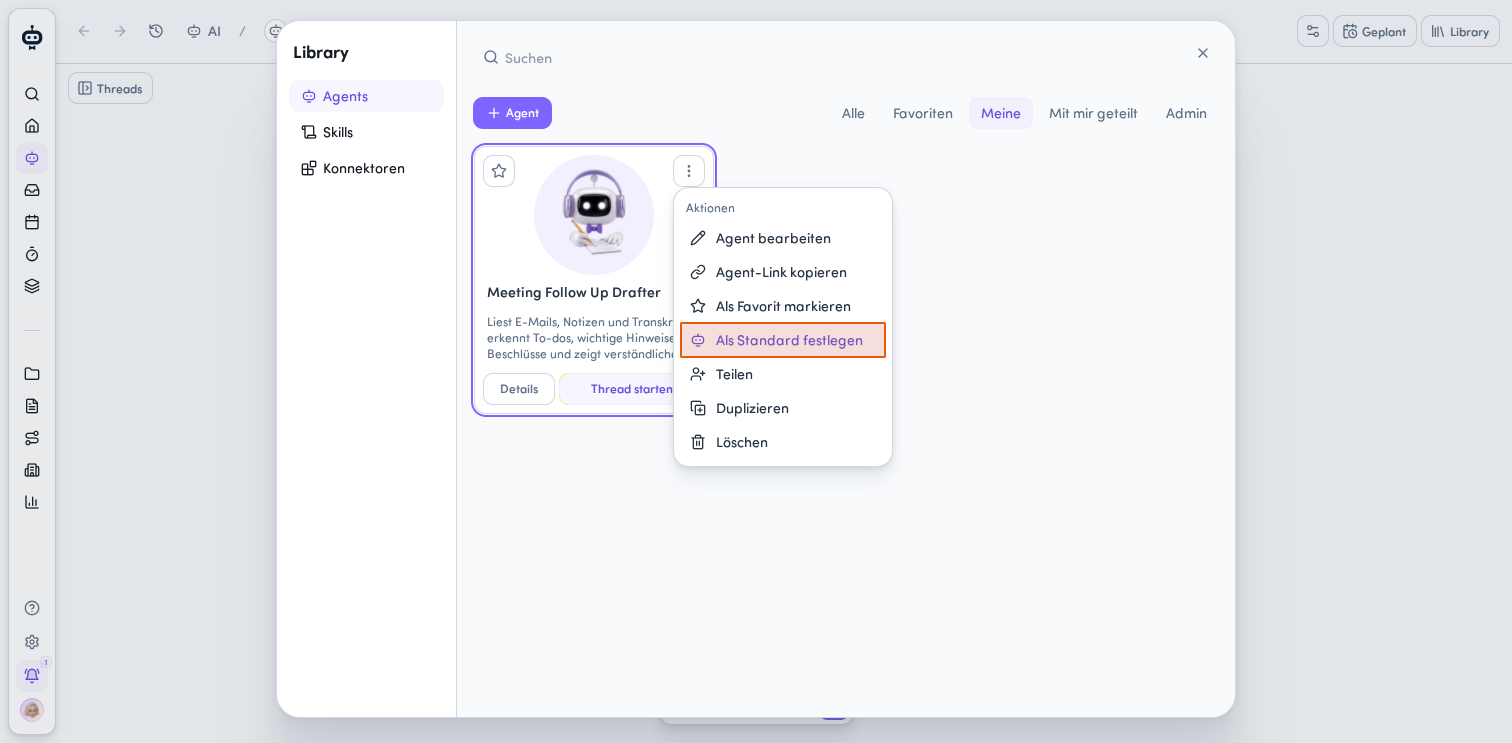Click the search icon in left sidebar
This screenshot has height=743, width=1512.
point(32,94)
